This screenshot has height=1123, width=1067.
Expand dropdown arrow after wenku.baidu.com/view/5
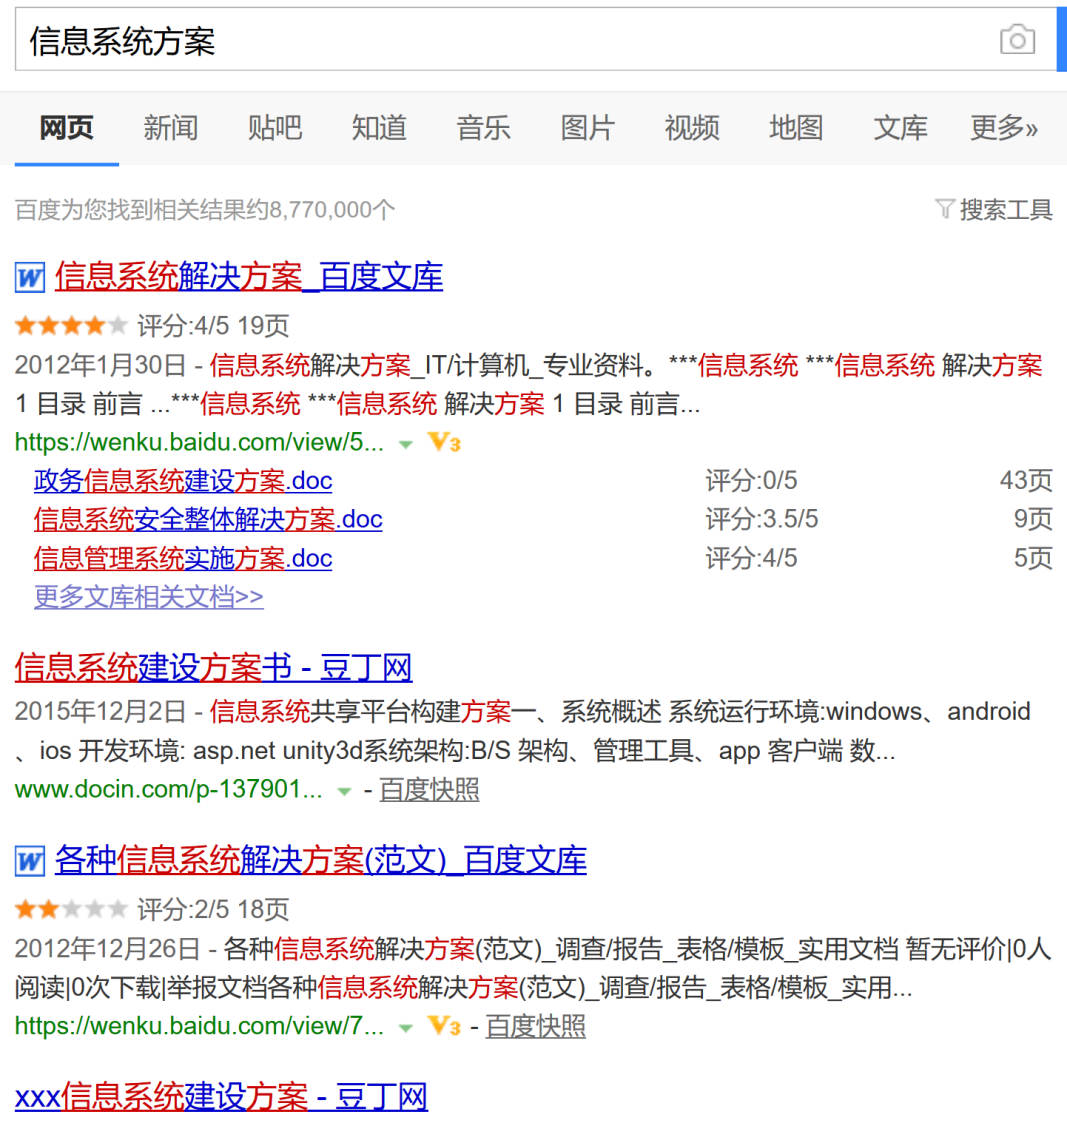click(x=406, y=445)
